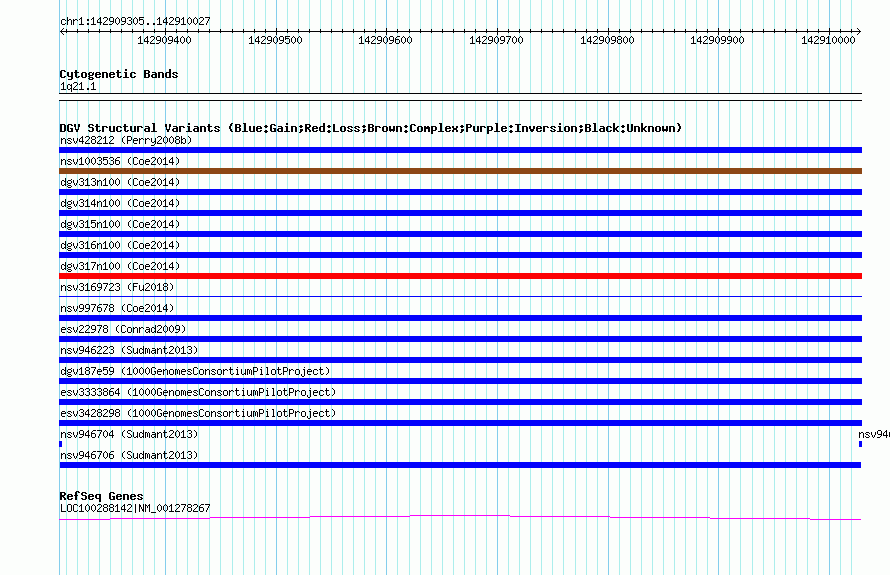Open dgv313n100 (Coe2014) variant label
This screenshot has width=890, height=575.
[x=120, y=182]
